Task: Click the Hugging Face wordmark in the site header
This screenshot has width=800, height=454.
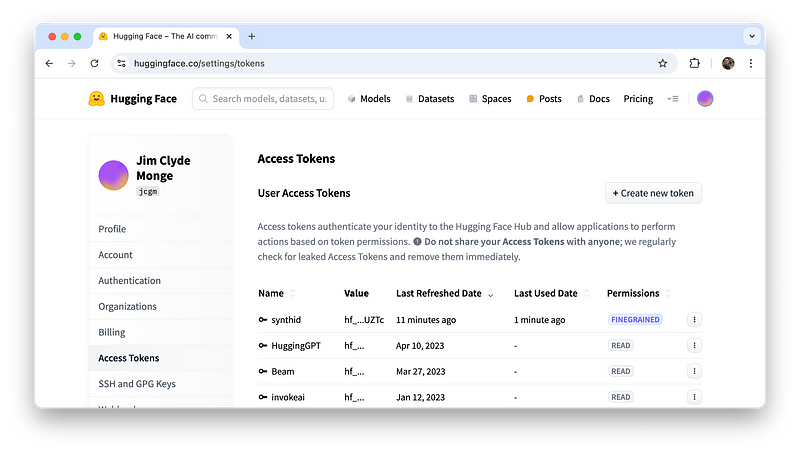Action: 143,98
